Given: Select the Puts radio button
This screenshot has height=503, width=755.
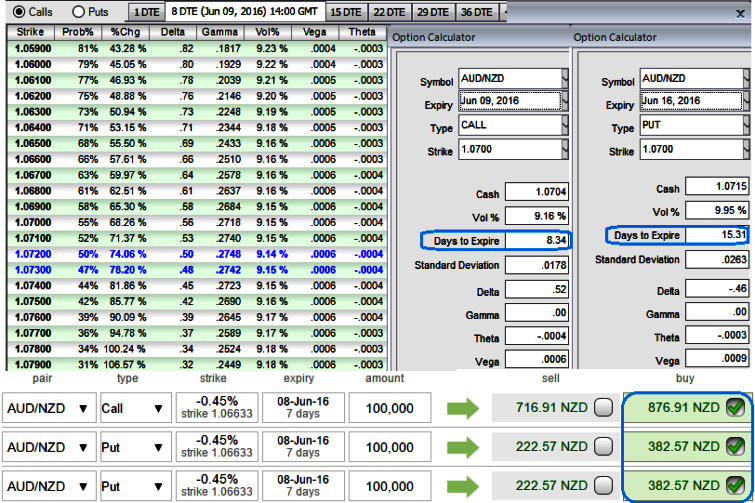Looking at the screenshot, I should [79, 11].
